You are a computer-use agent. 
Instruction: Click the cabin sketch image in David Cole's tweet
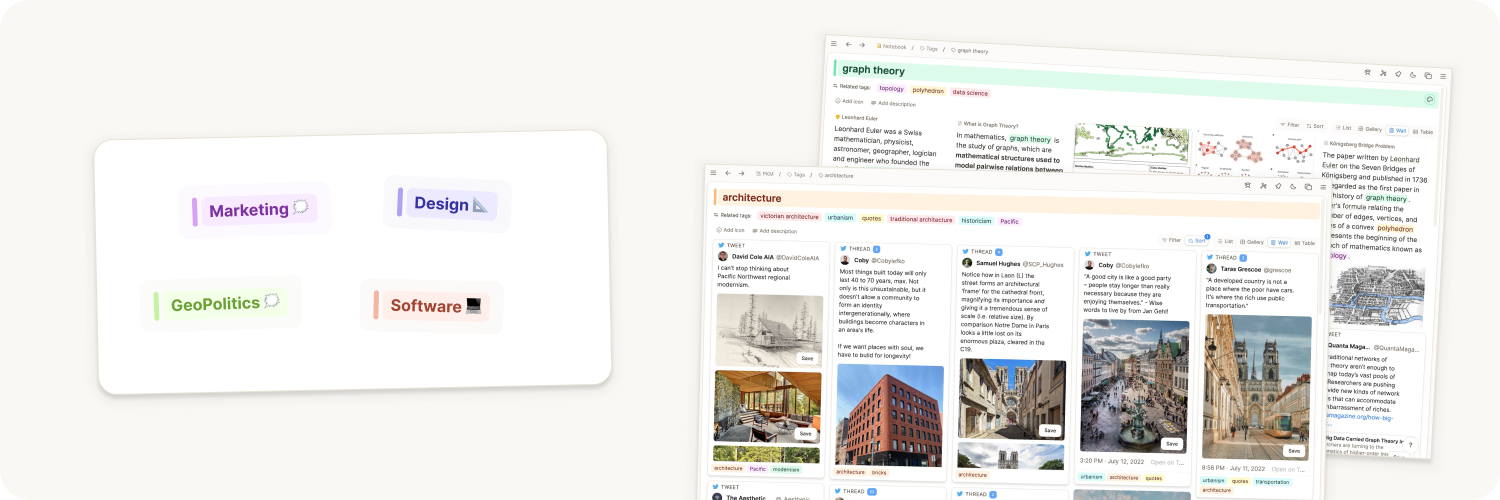[x=767, y=329]
